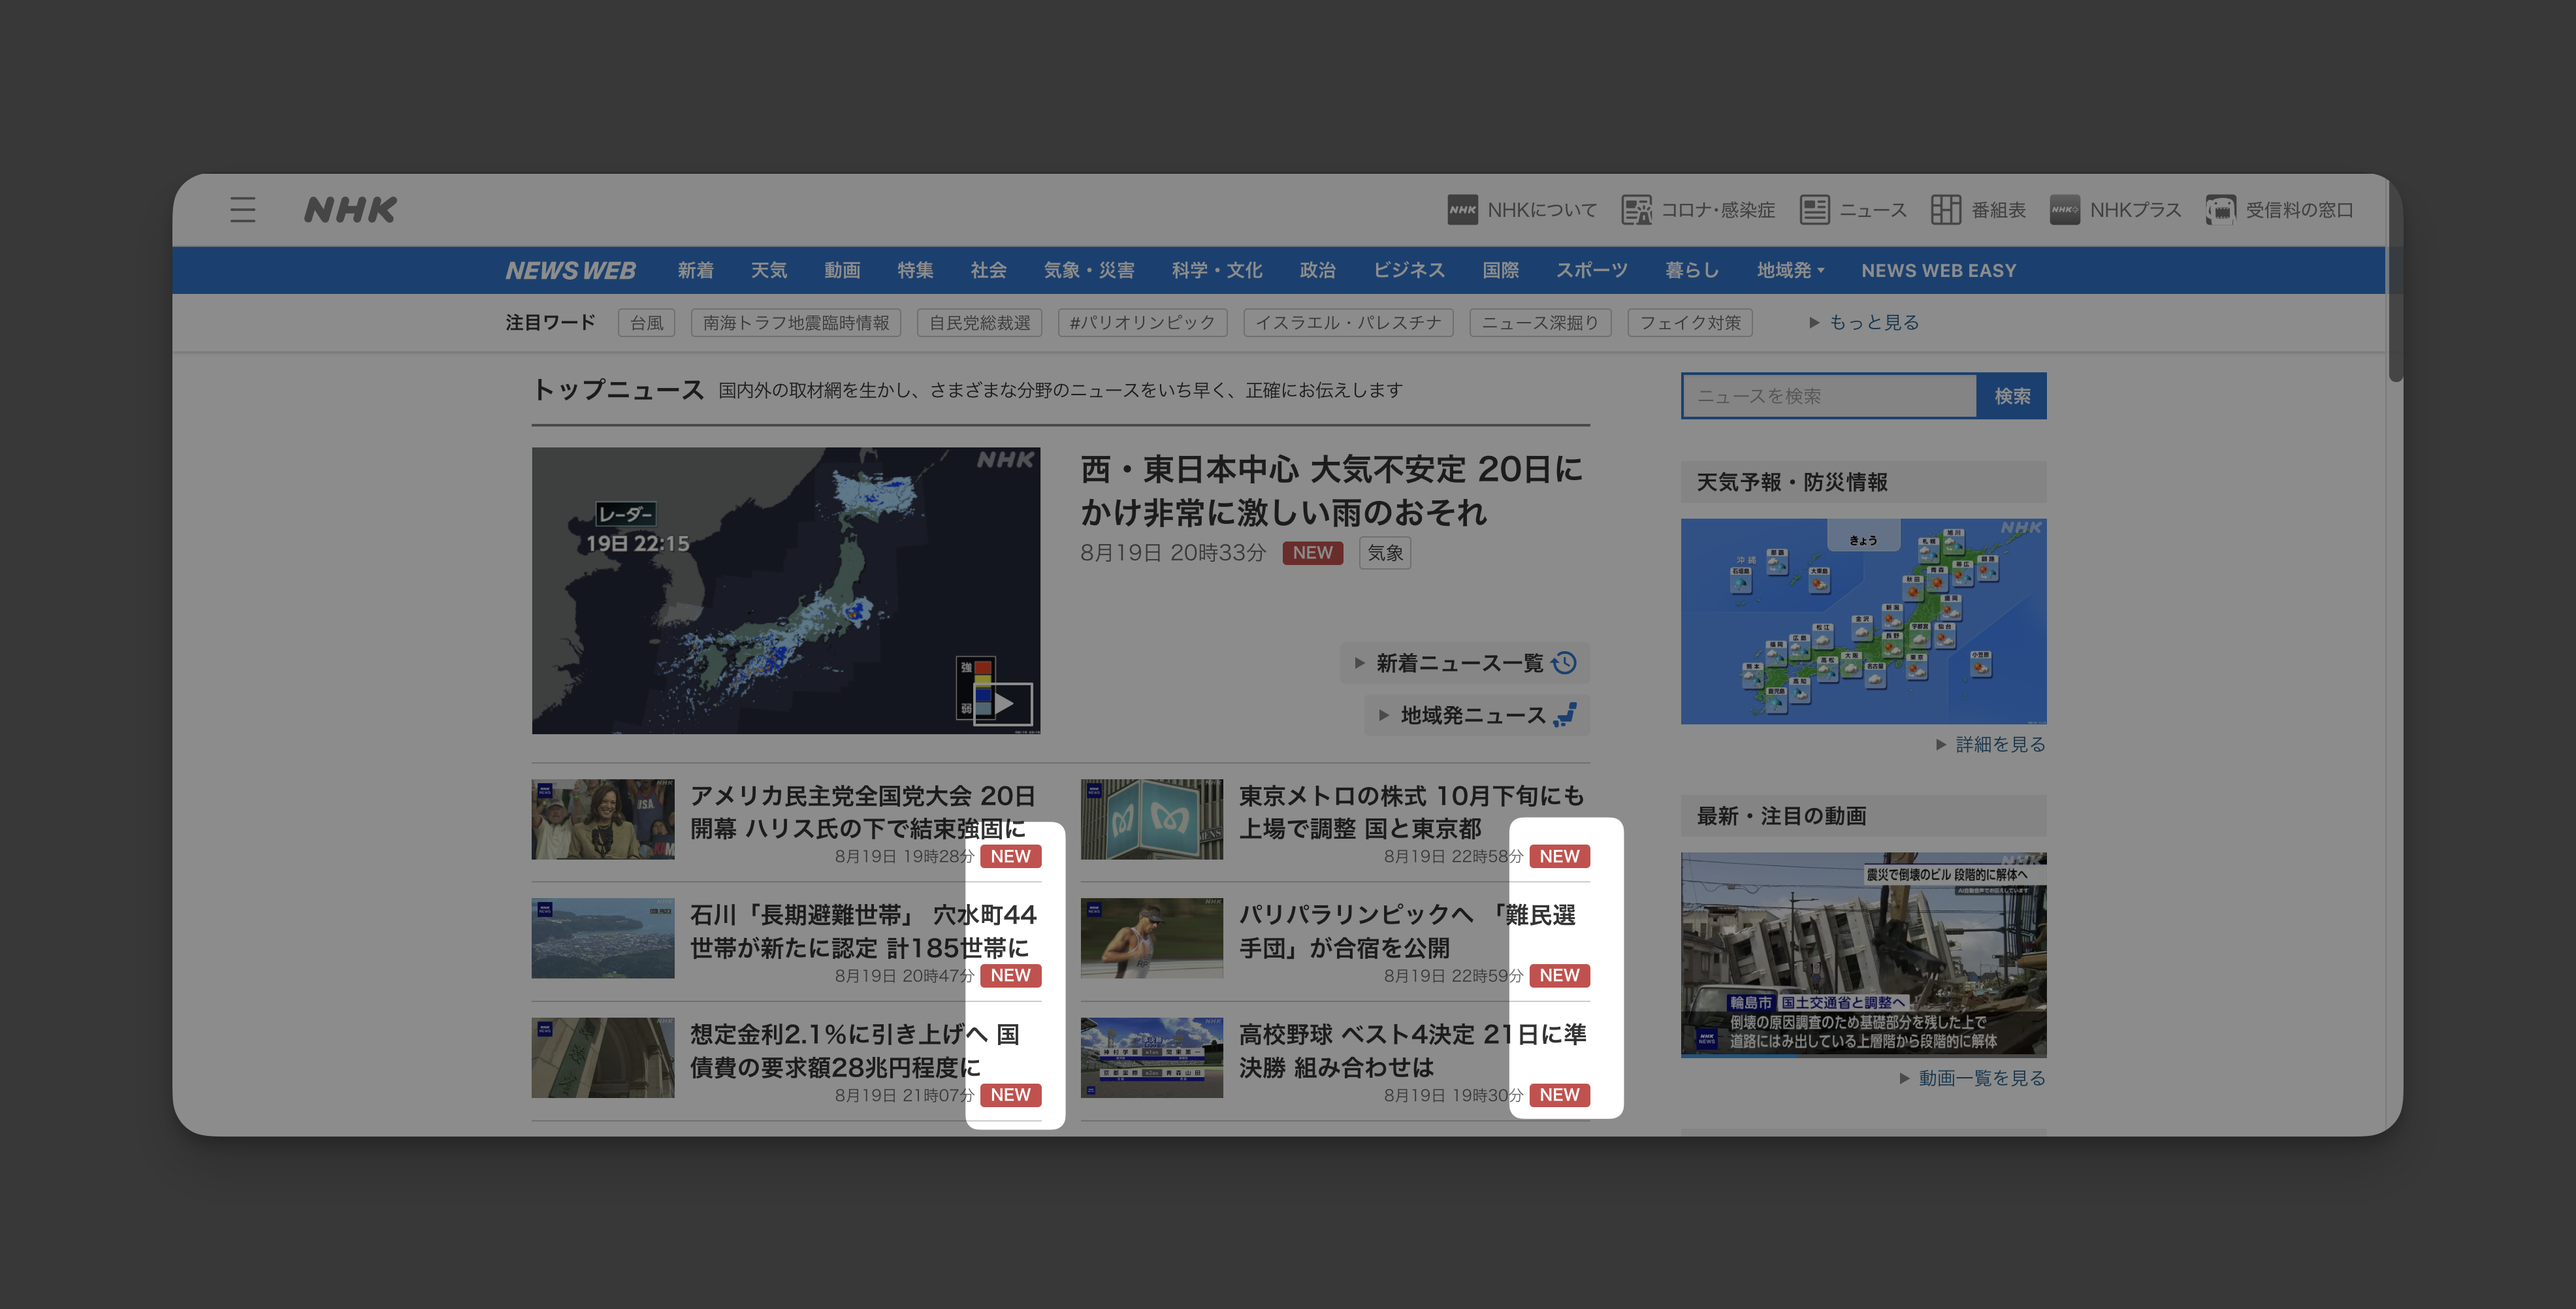
Task: Click the 台風 keyword tag
Action: tap(646, 323)
